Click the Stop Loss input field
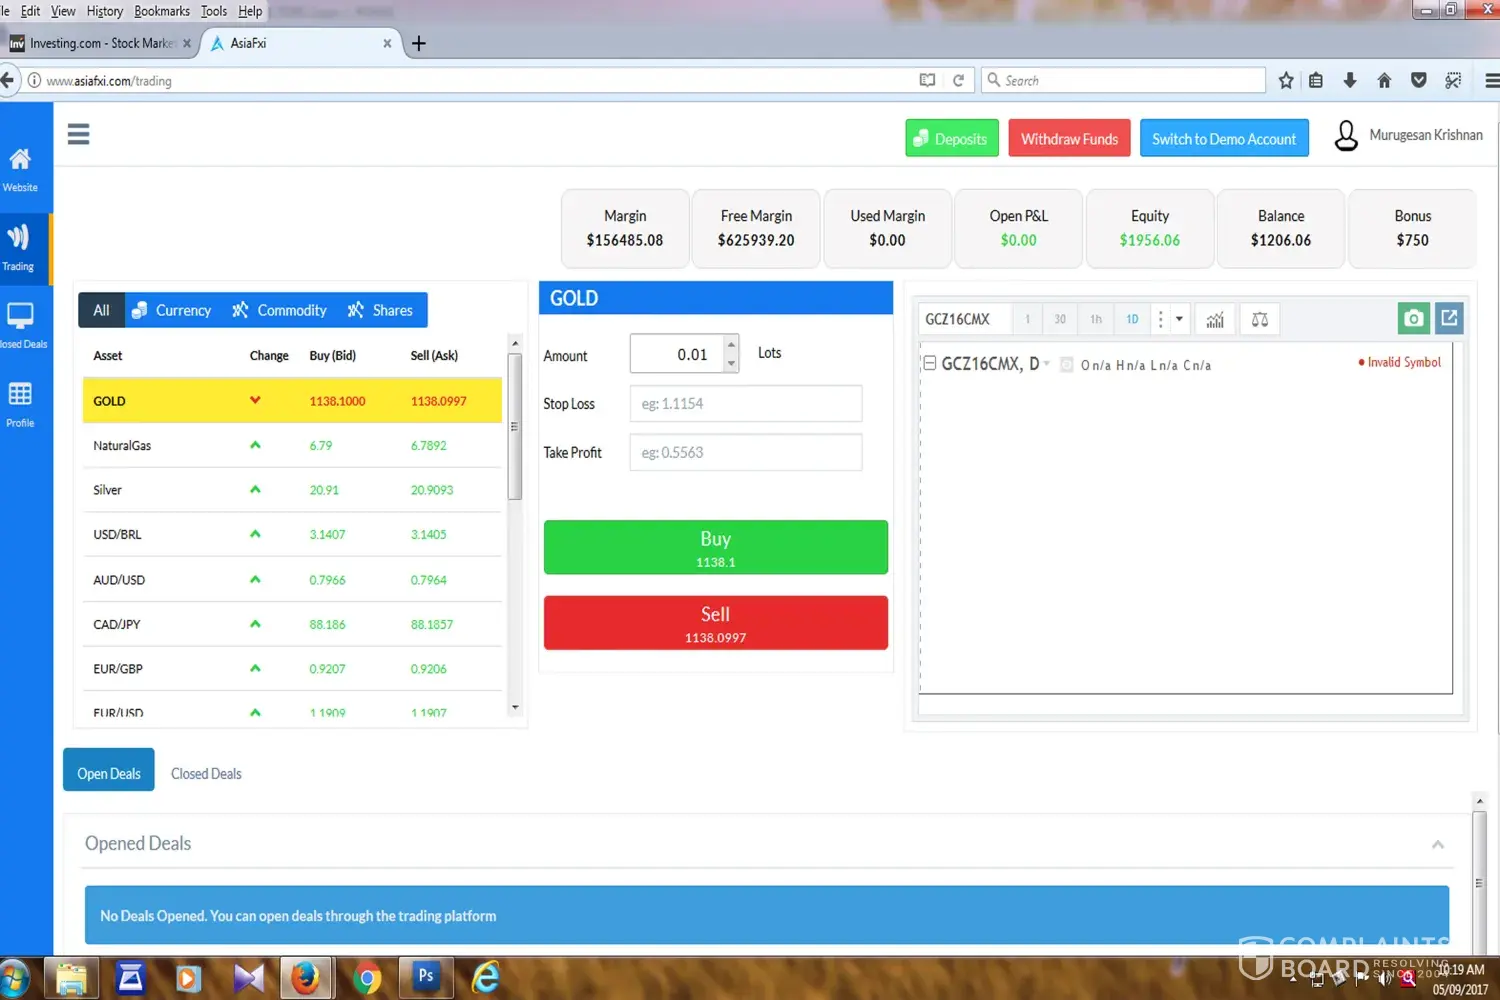This screenshot has height=1000, width=1500. [745, 404]
